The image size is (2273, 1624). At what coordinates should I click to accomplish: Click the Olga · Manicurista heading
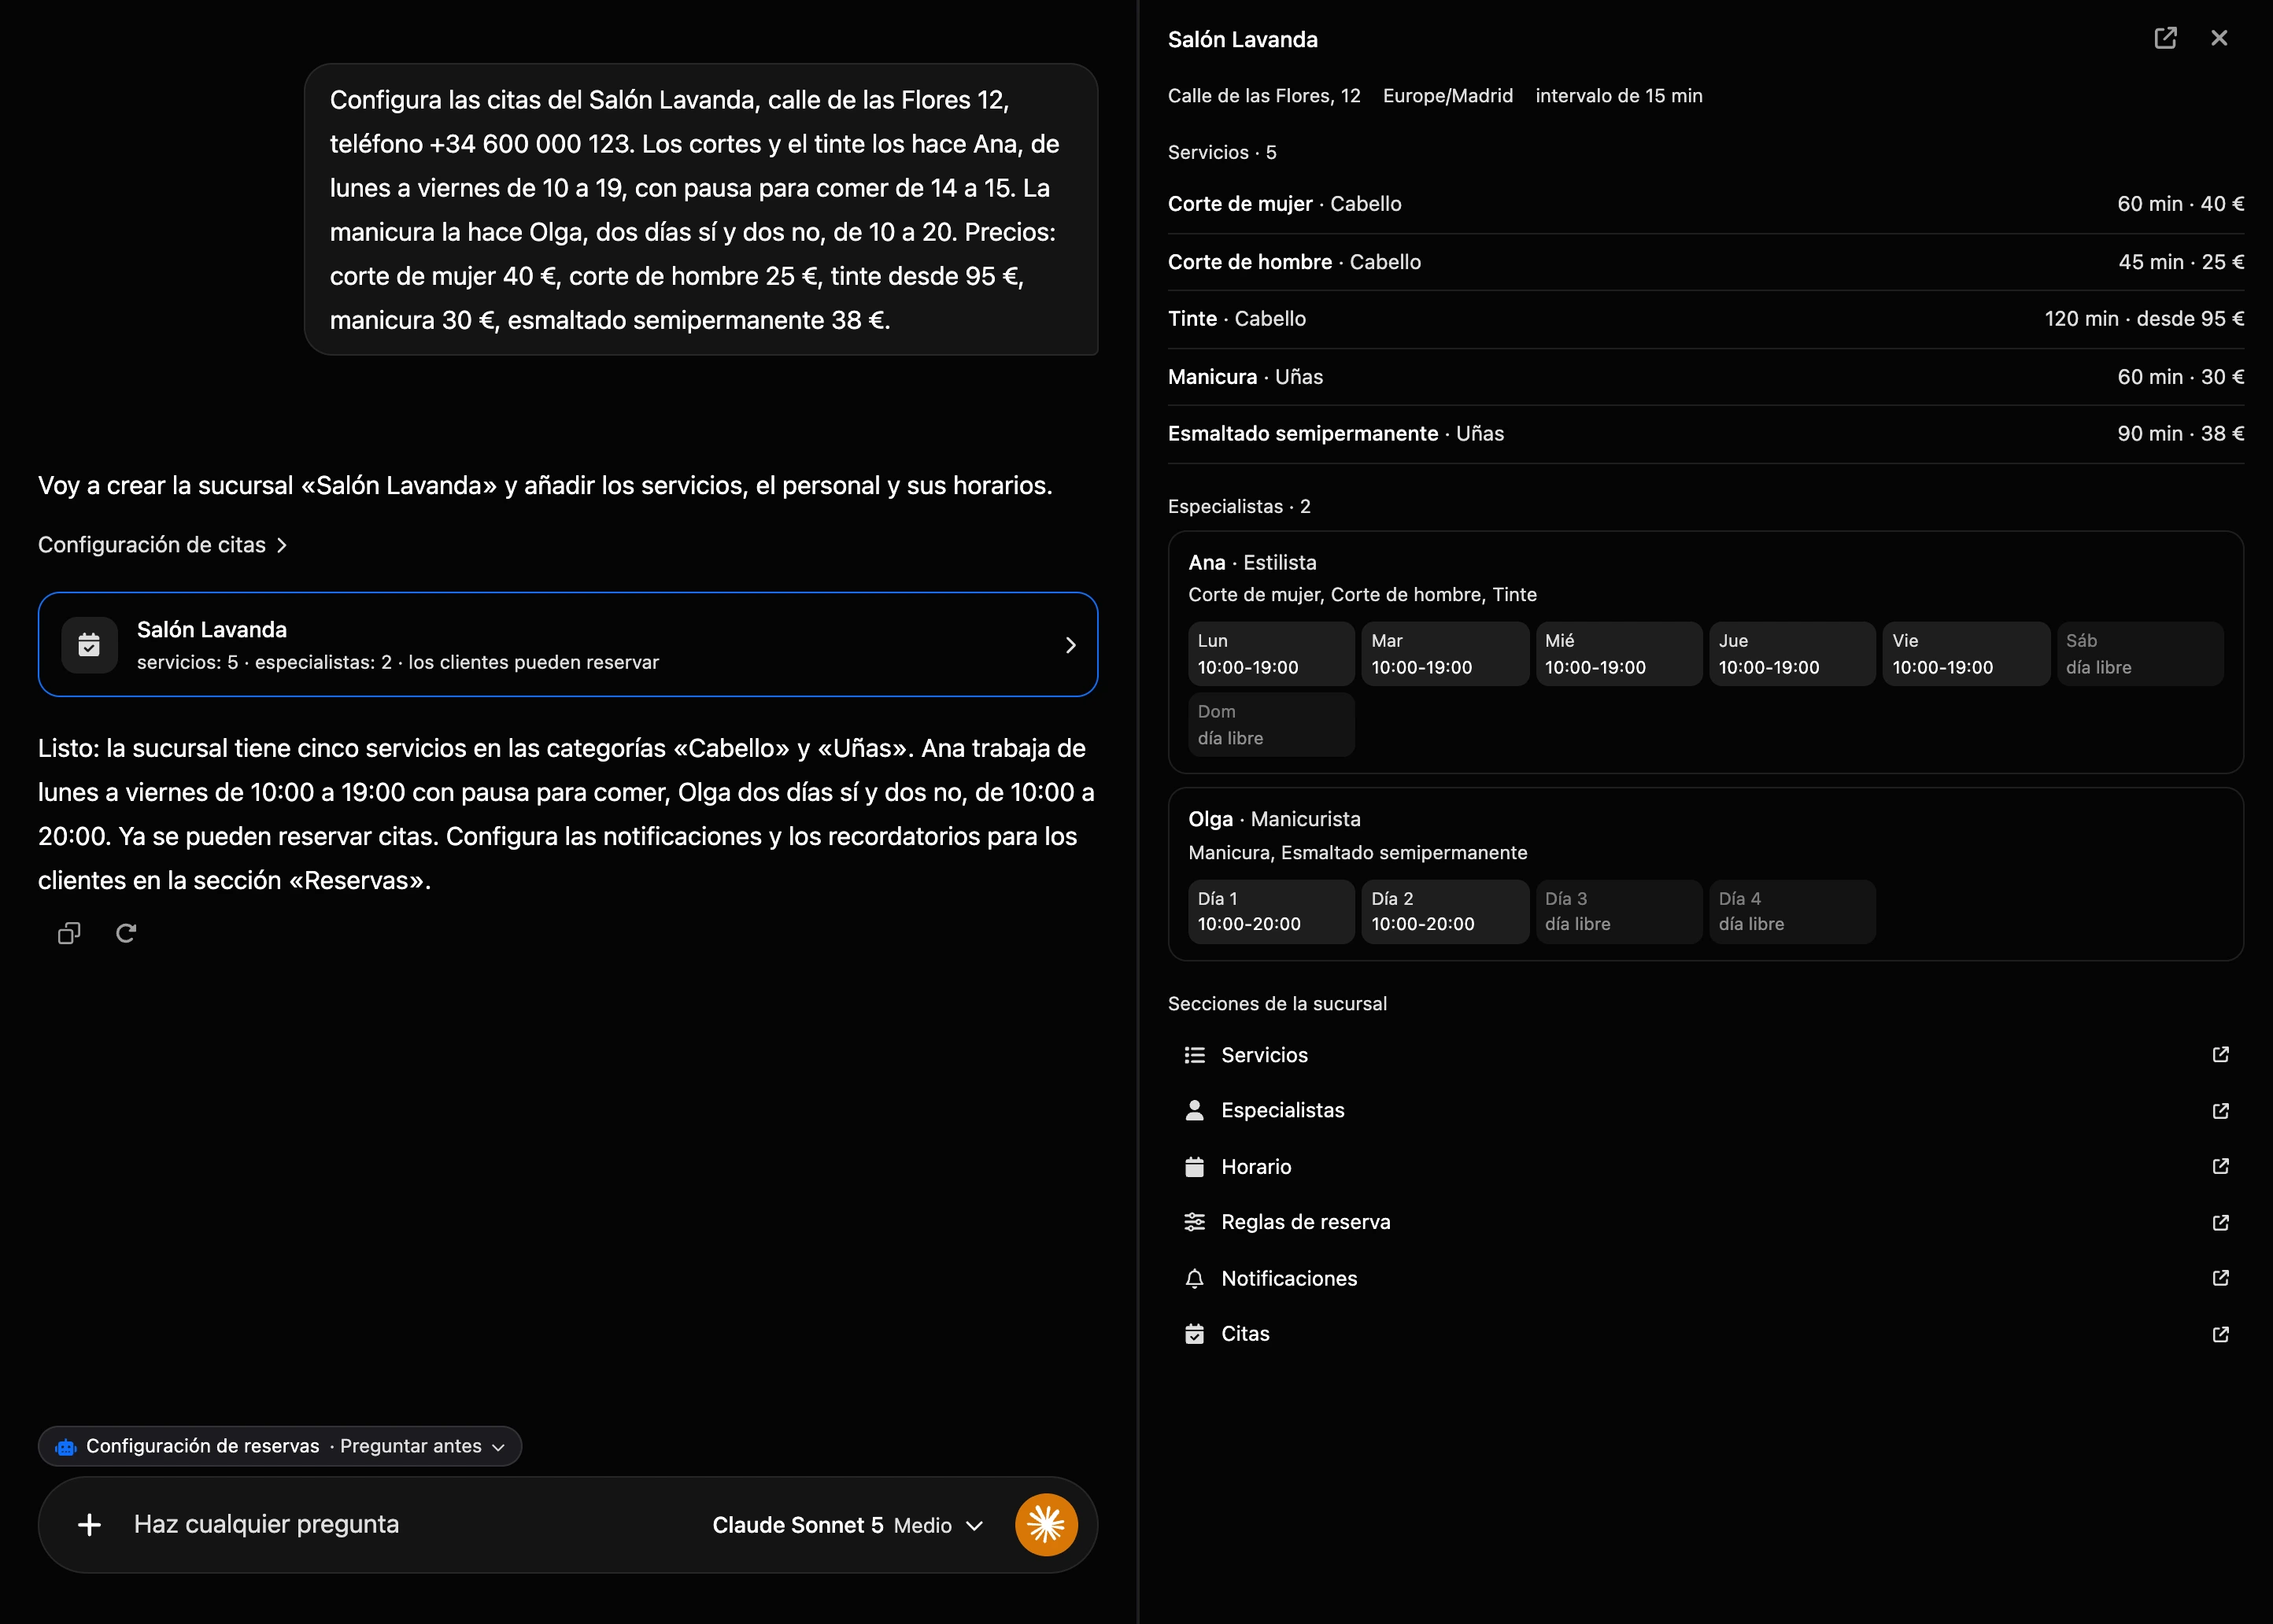click(1274, 820)
